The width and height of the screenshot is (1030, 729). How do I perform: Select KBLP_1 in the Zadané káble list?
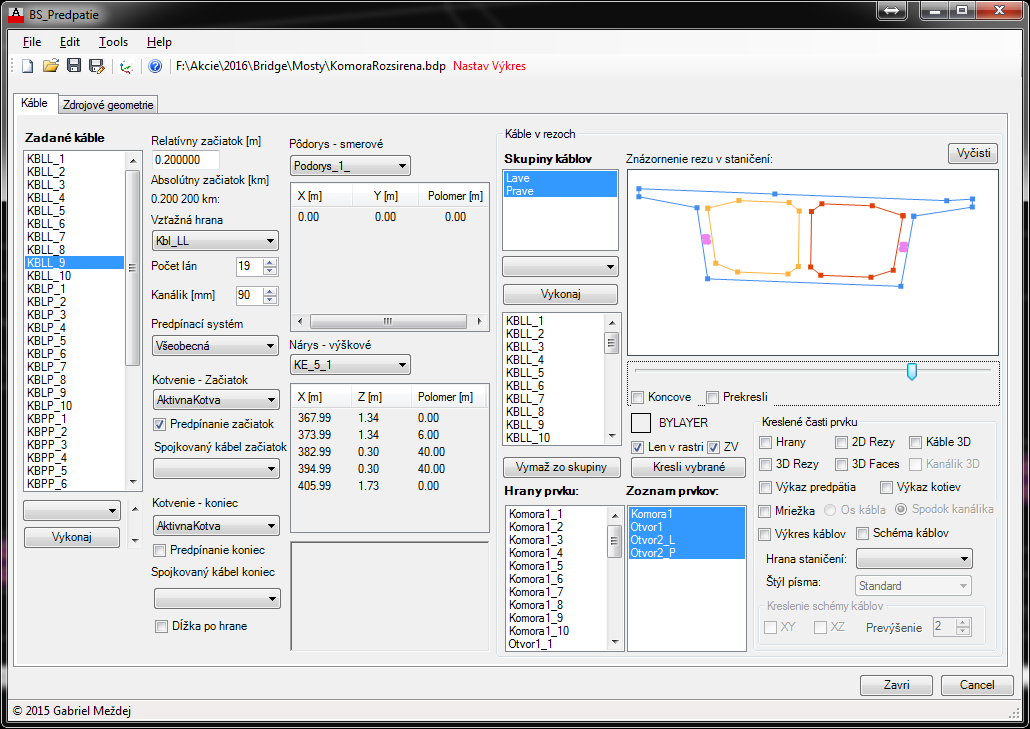coord(47,289)
